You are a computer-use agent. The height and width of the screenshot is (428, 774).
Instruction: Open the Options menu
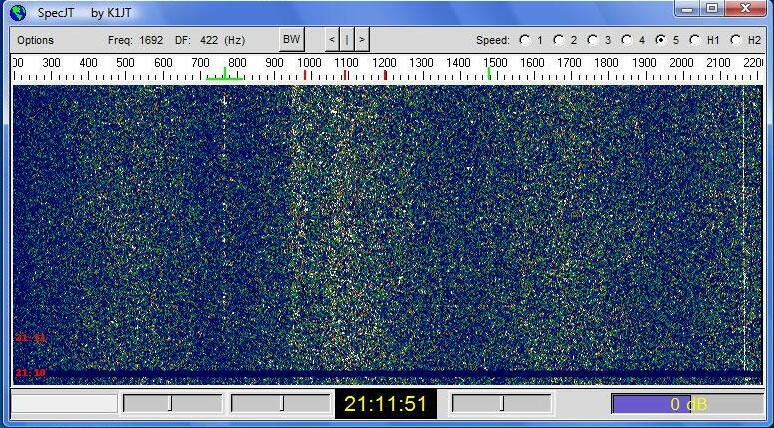click(35, 40)
